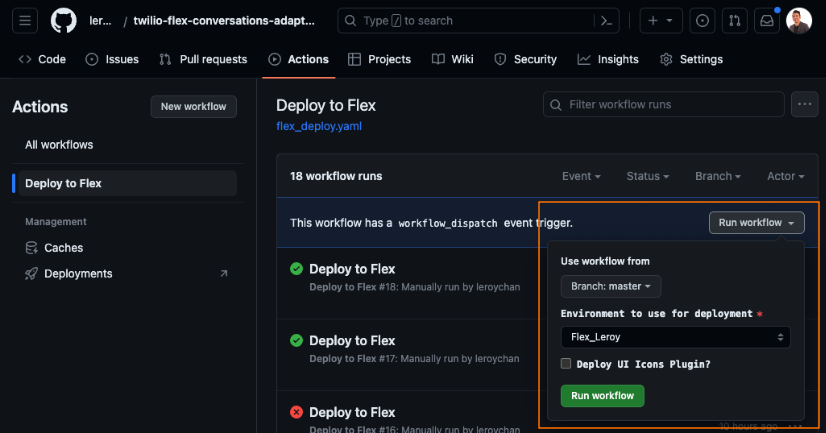Screen dimensions: 826x433
Task: Focus the Filter workflow runs field
Action: (x=664, y=104)
